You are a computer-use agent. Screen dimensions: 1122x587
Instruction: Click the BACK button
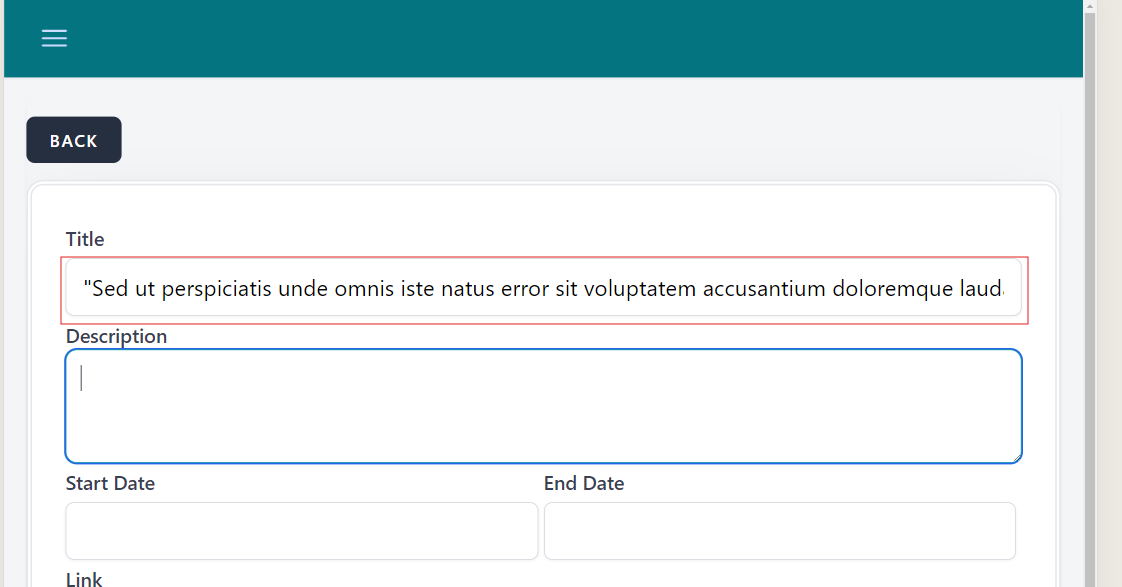(x=74, y=140)
